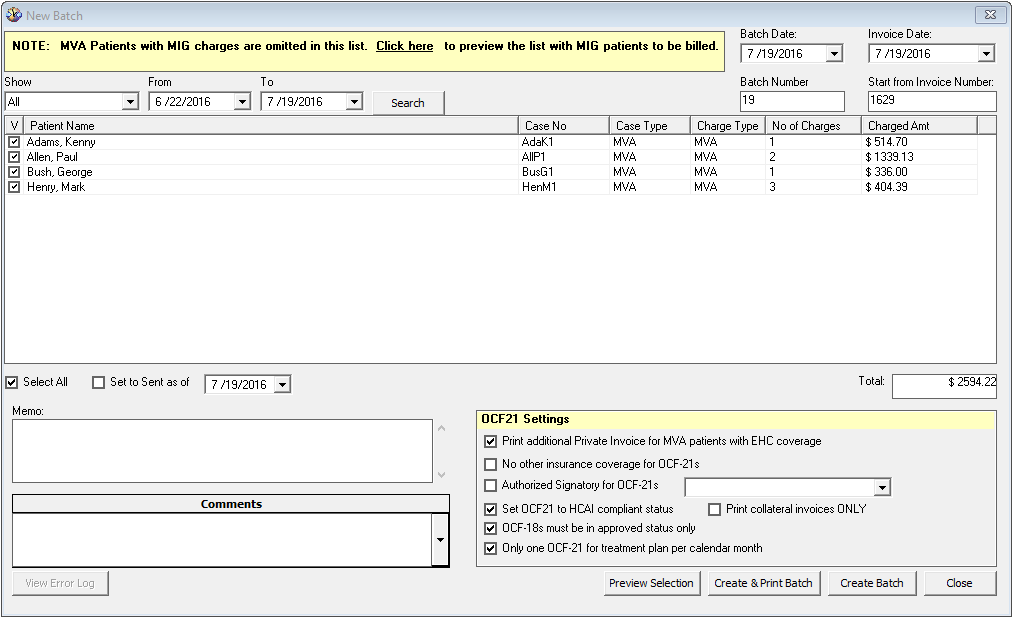Uncheck the row checkbox for Adams, Kenny
Viewport: 1013px width, 618px height.
tap(13, 142)
